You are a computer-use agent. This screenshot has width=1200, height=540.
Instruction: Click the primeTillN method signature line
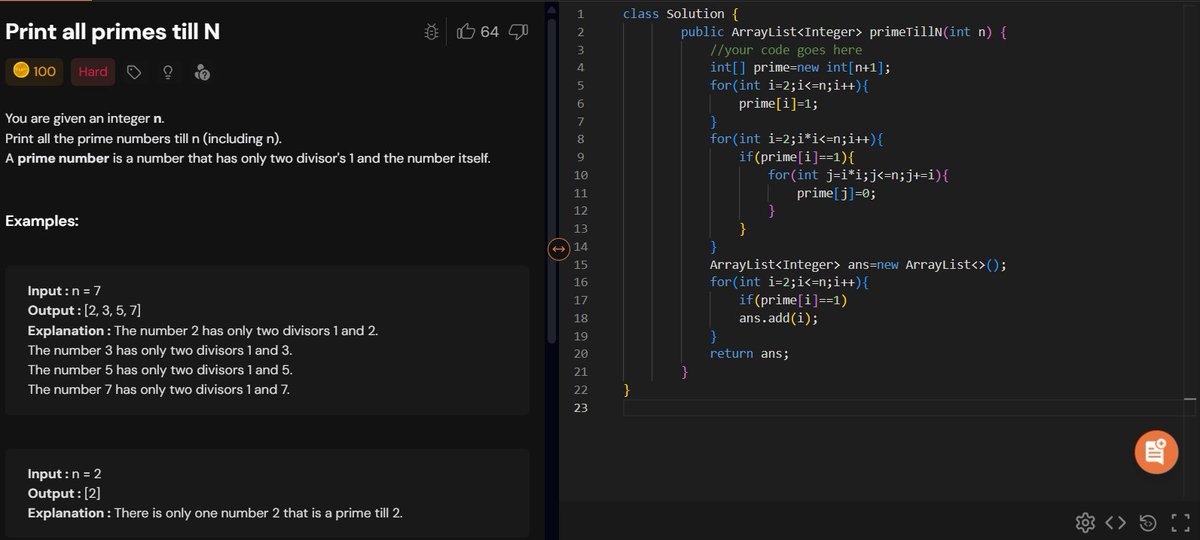(x=845, y=32)
